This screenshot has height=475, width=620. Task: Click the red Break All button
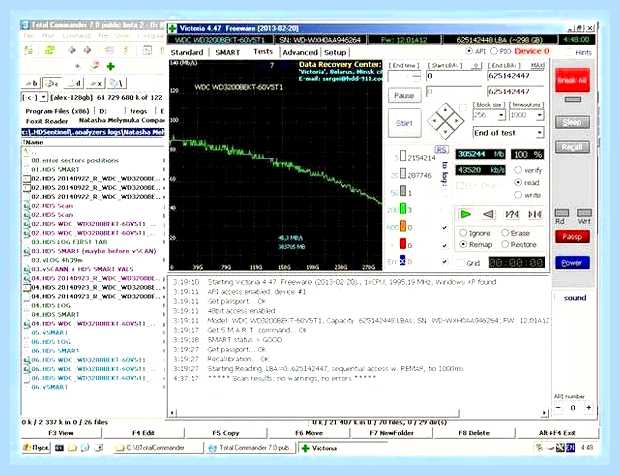point(572,80)
